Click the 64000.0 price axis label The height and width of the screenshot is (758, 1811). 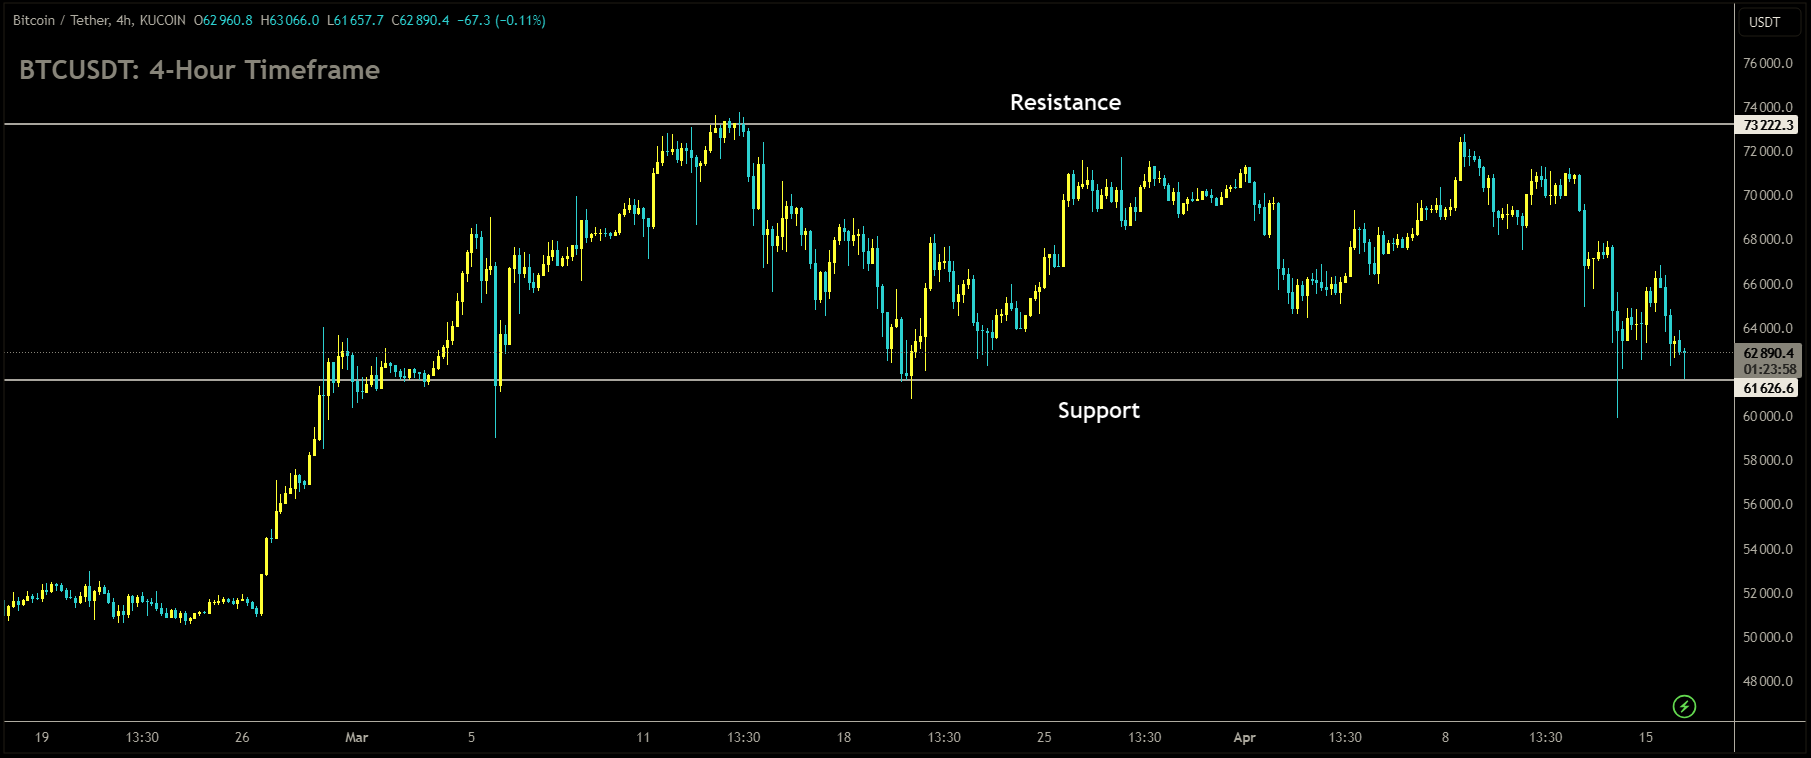coord(1768,328)
